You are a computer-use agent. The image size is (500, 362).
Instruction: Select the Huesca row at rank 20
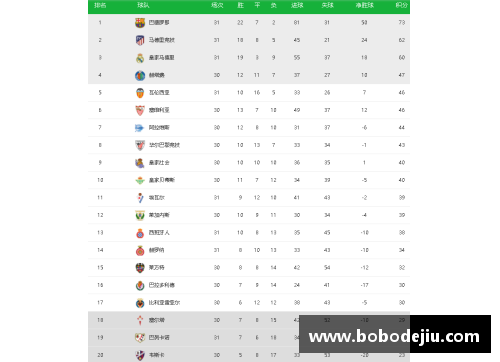(x=249, y=355)
